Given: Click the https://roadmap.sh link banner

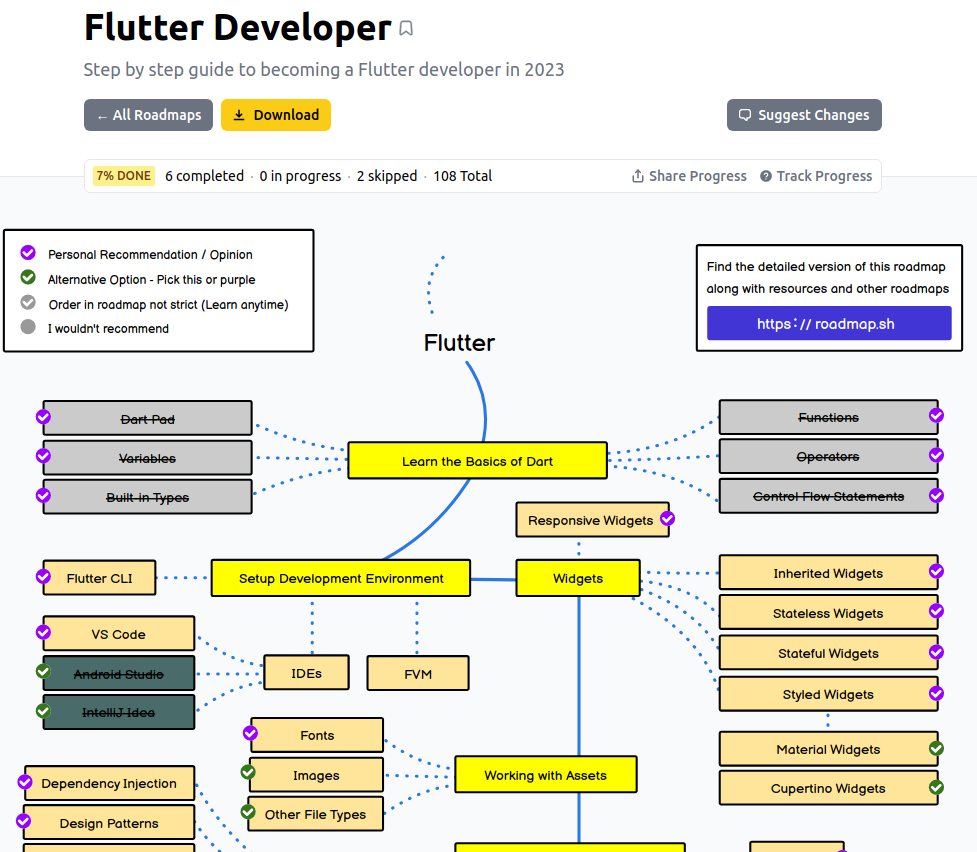Looking at the screenshot, I should click(828, 323).
